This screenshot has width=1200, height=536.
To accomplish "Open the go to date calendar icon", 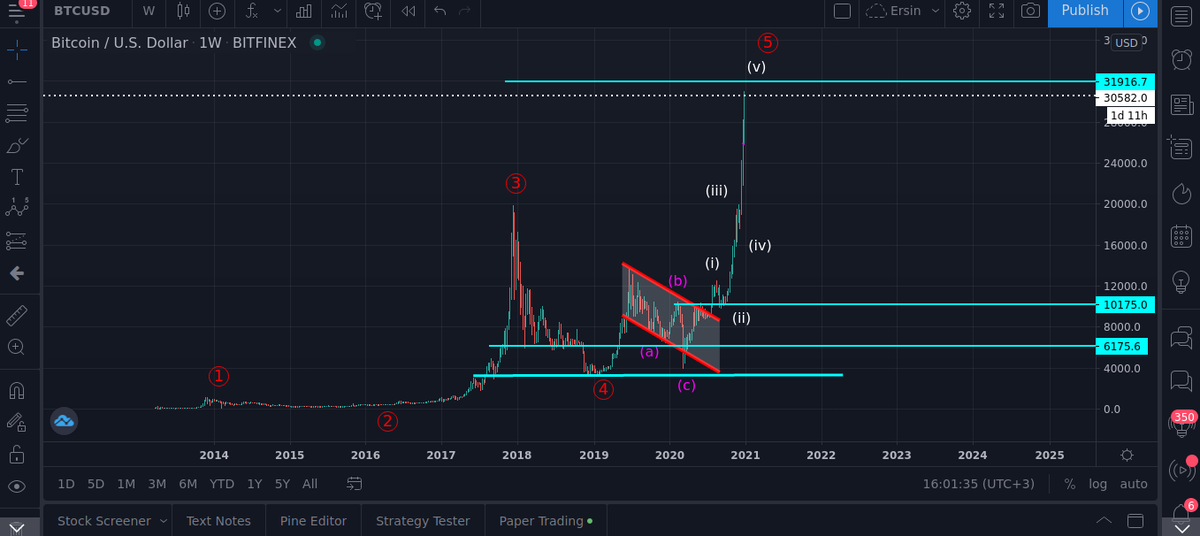I will point(354,484).
